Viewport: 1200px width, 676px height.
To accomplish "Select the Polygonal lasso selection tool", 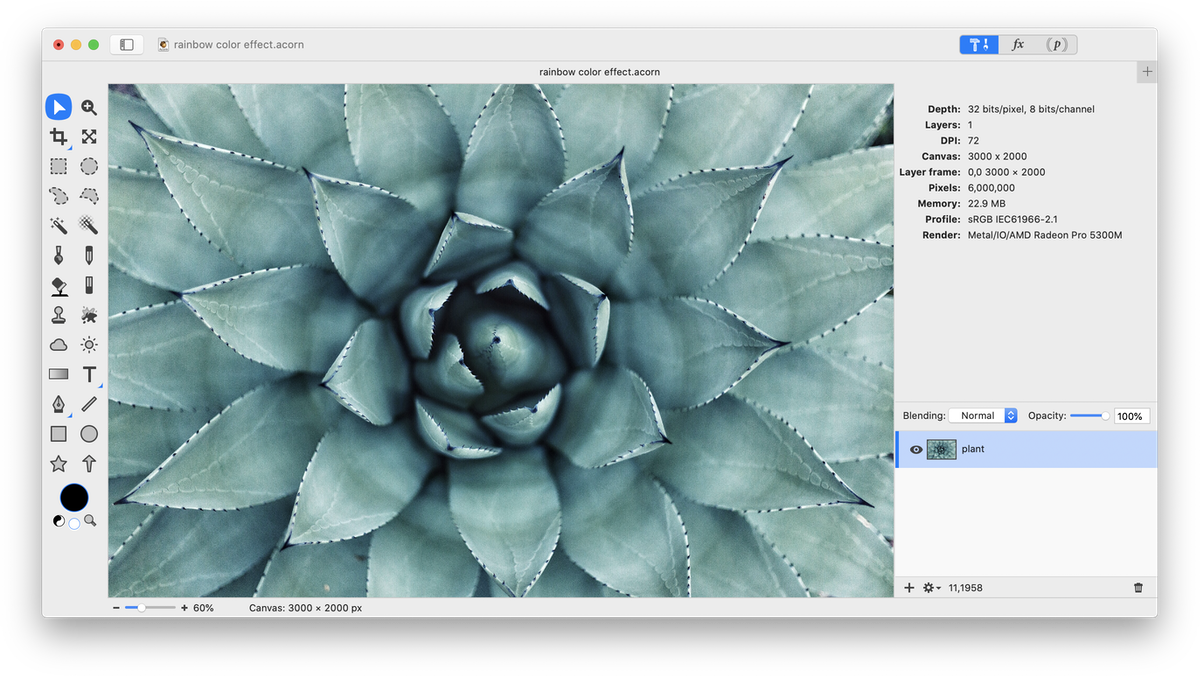I will pos(89,196).
